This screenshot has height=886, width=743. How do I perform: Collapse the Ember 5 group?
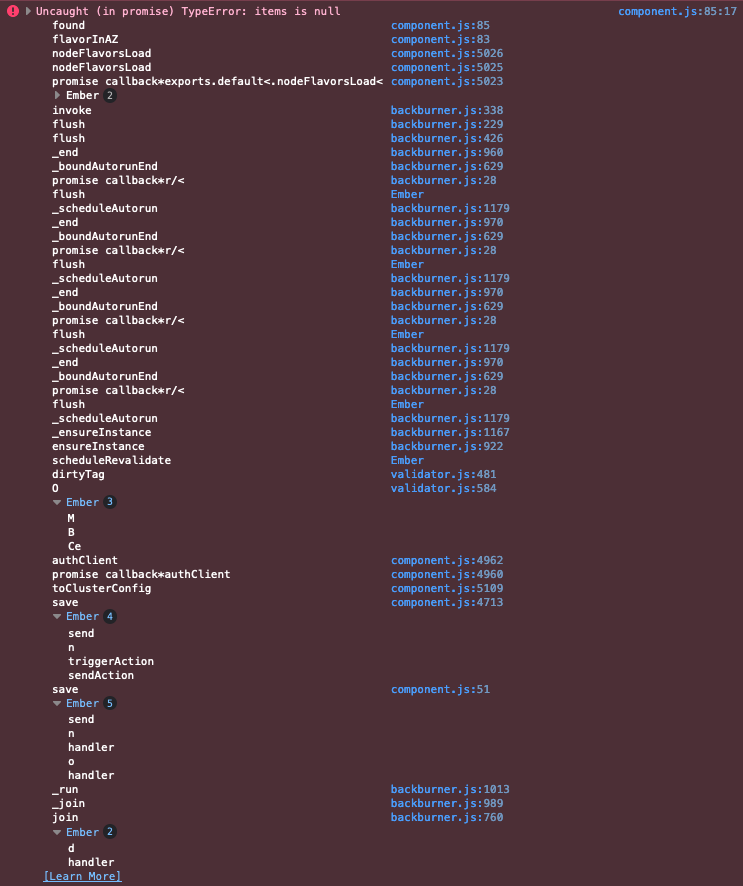point(58,703)
